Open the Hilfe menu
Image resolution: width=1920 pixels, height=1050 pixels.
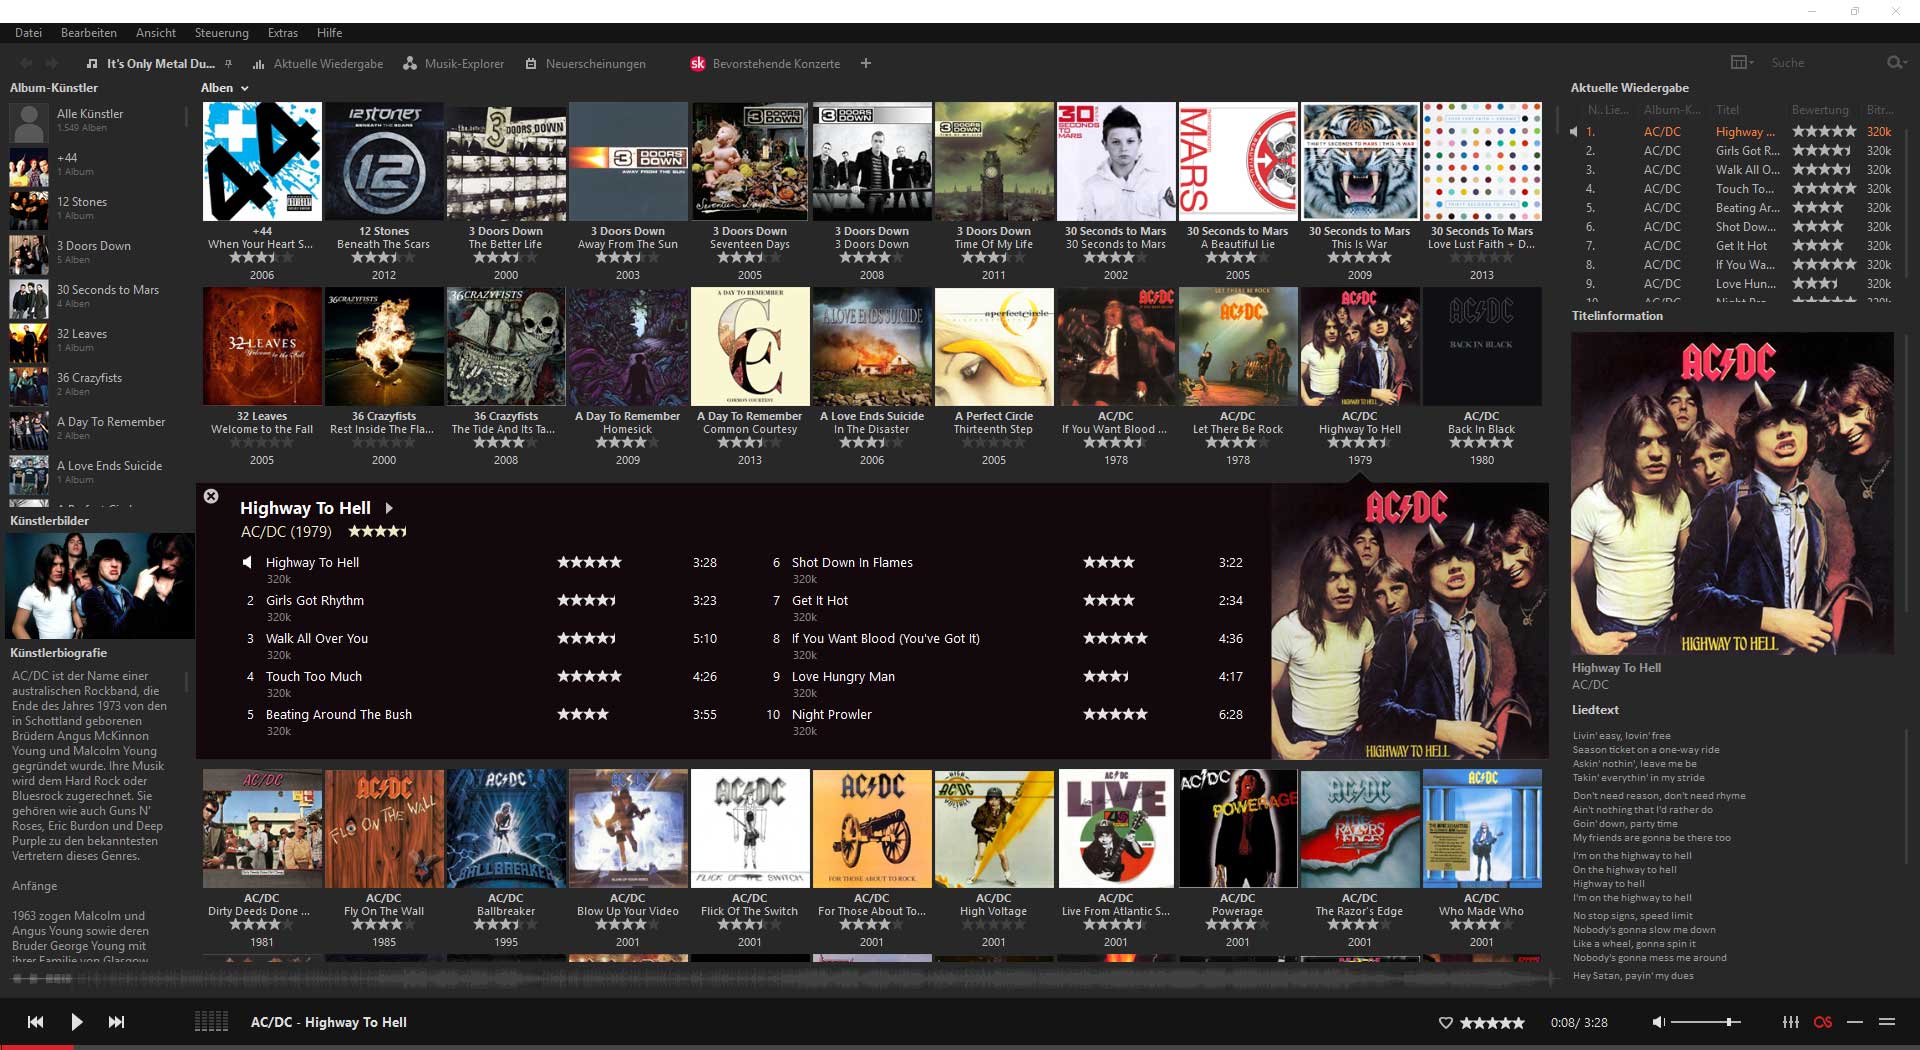(329, 33)
